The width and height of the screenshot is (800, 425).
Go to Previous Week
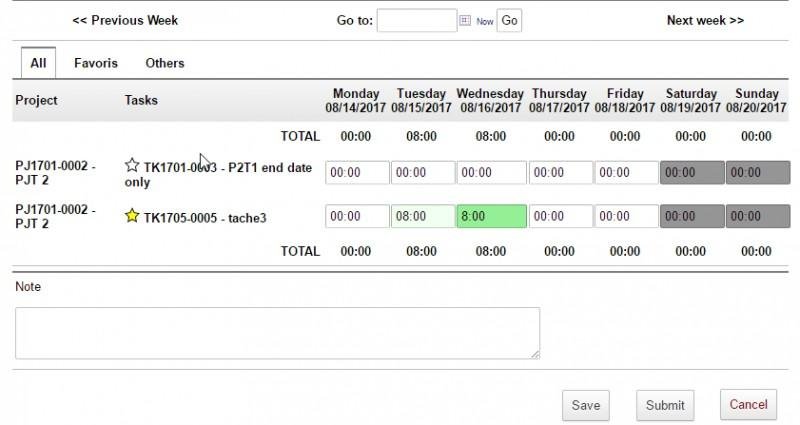click(x=125, y=20)
